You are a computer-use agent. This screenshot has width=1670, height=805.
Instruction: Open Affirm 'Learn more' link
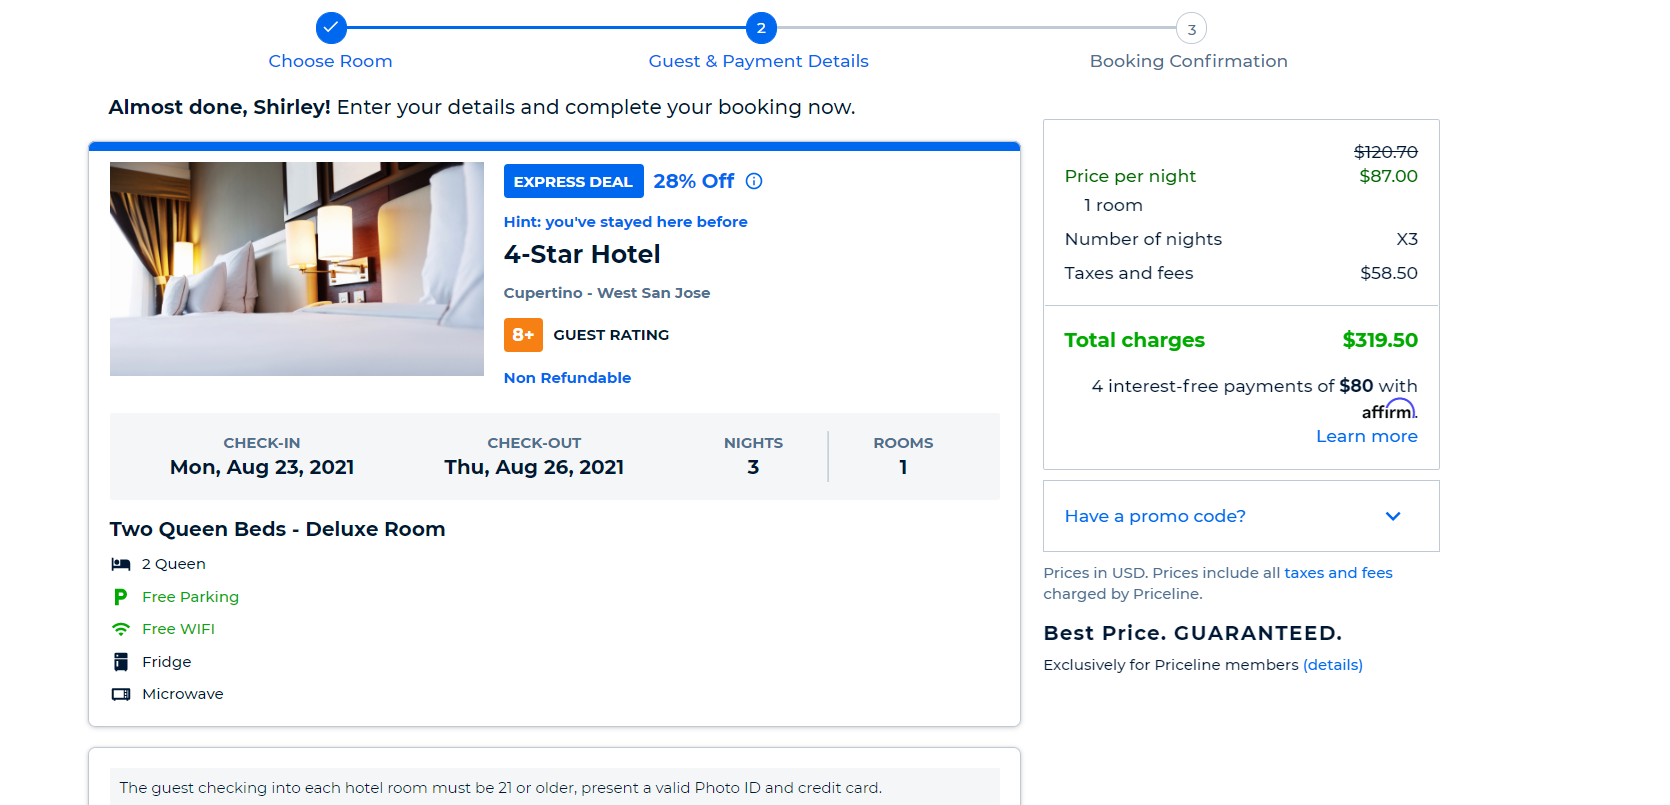1366,436
